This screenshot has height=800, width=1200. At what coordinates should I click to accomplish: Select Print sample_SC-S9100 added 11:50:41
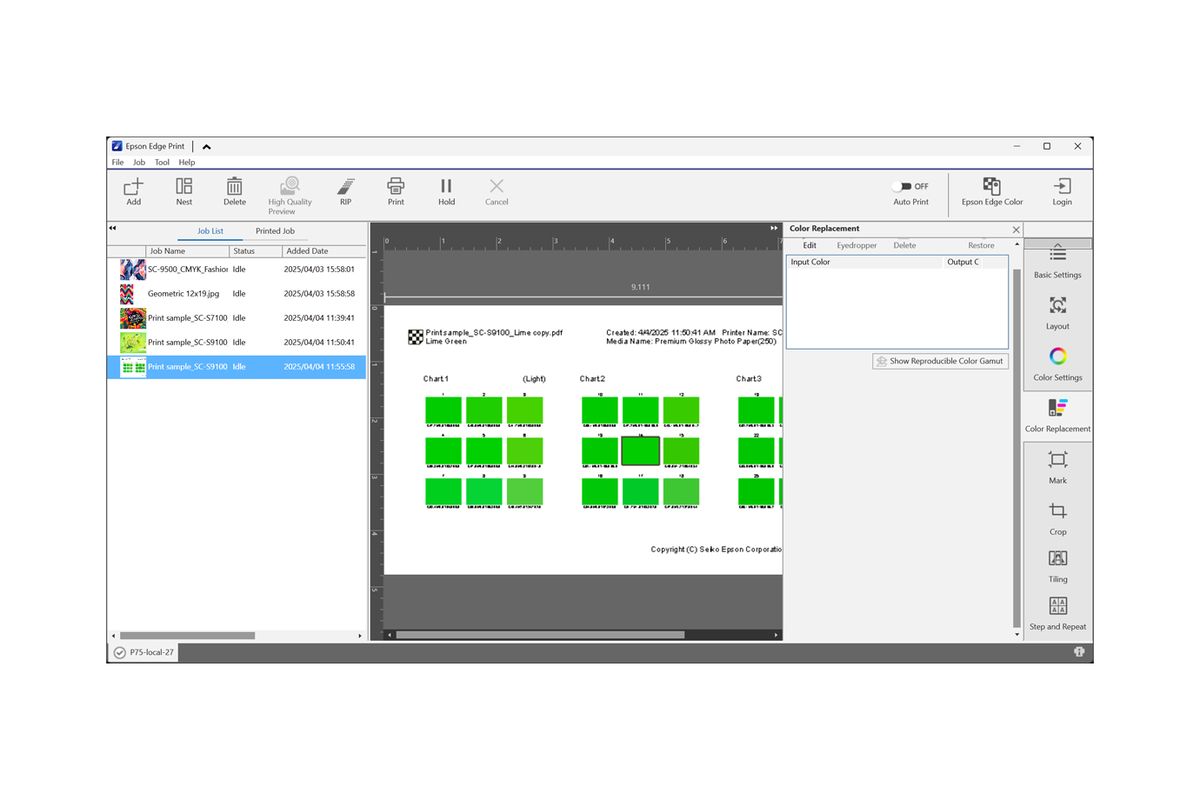click(x=237, y=342)
